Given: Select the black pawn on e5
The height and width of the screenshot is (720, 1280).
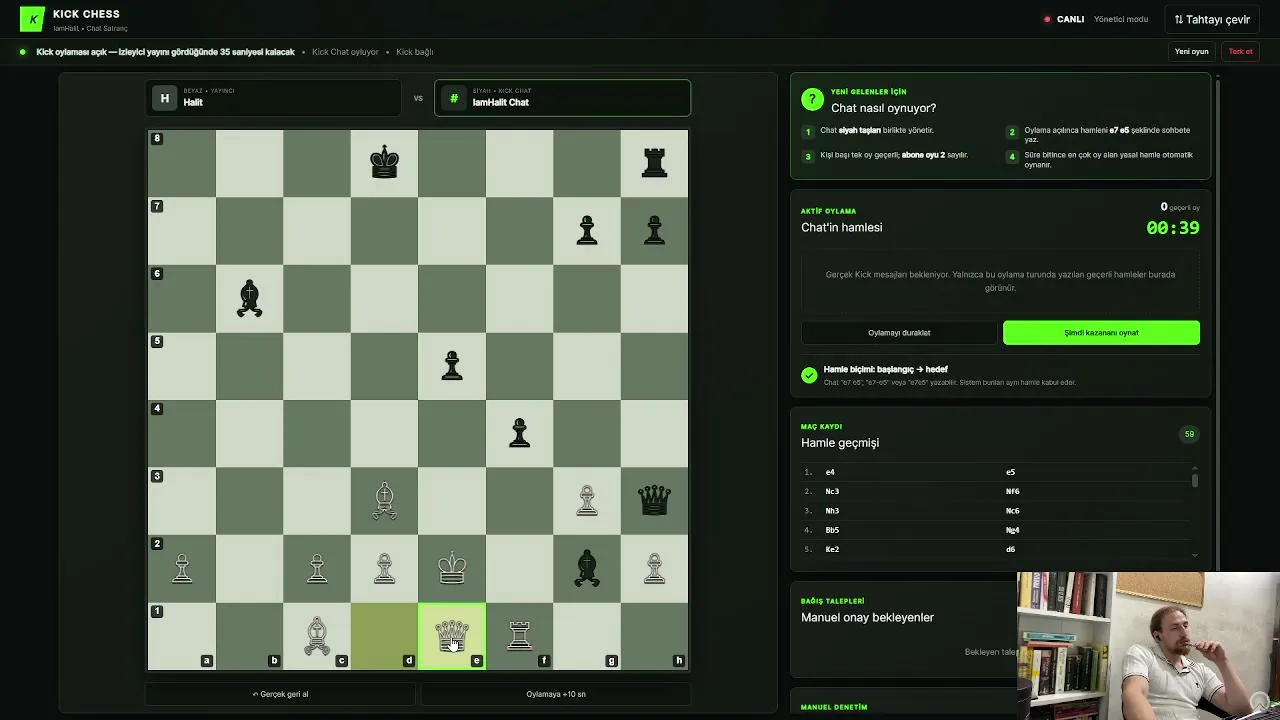Looking at the screenshot, I should [452, 365].
